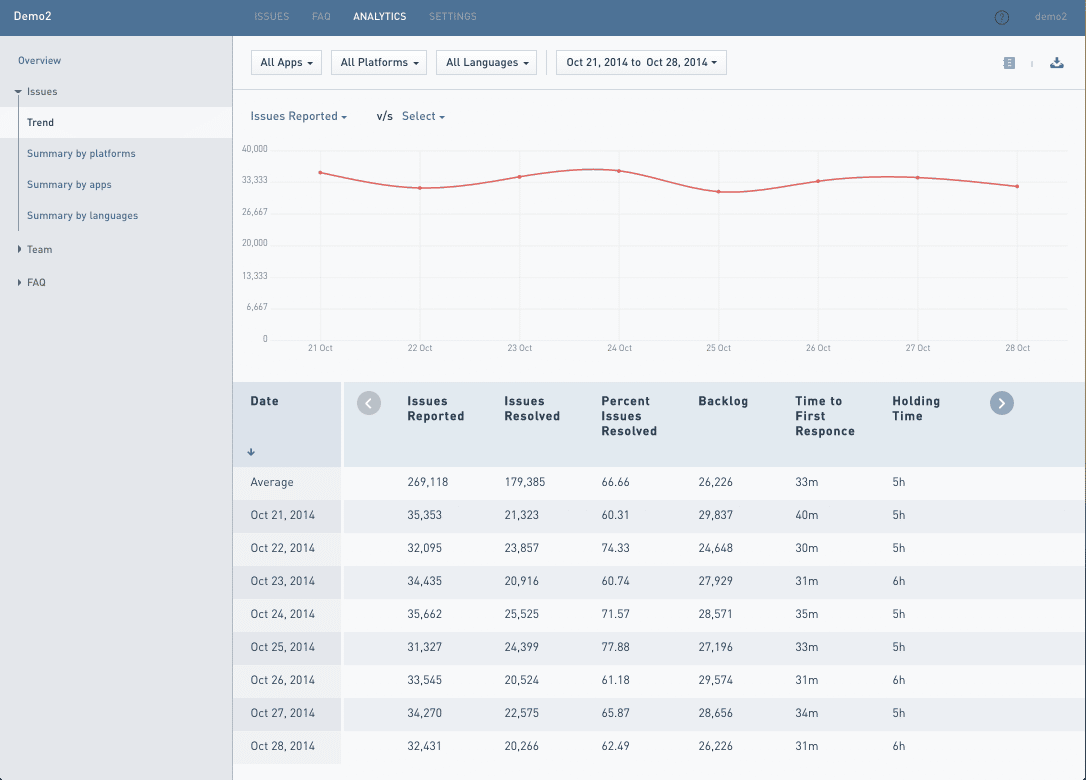Click the left circular arrow in the table header
Screen dimensions: 1086x780
point(368,403)
